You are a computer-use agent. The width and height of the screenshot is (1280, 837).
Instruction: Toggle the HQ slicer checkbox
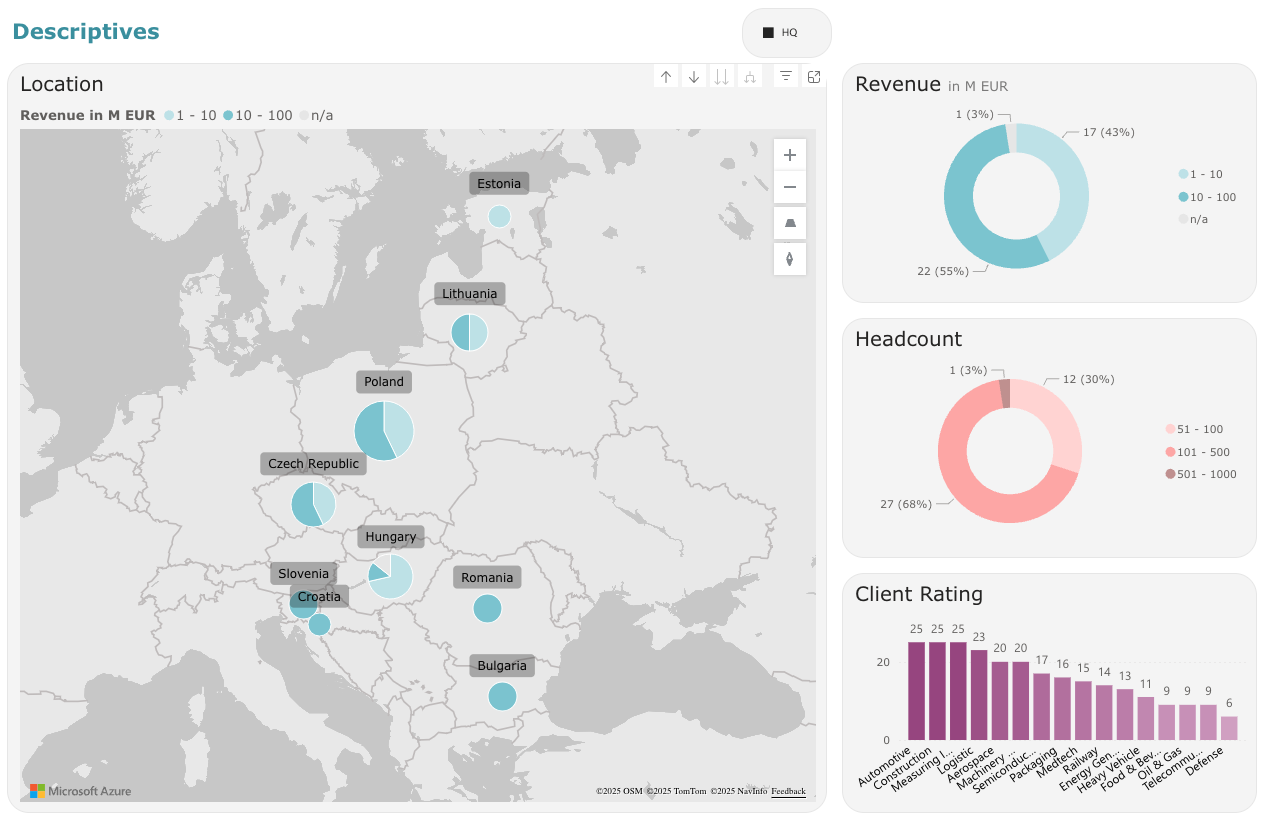[x=768, y=33]
